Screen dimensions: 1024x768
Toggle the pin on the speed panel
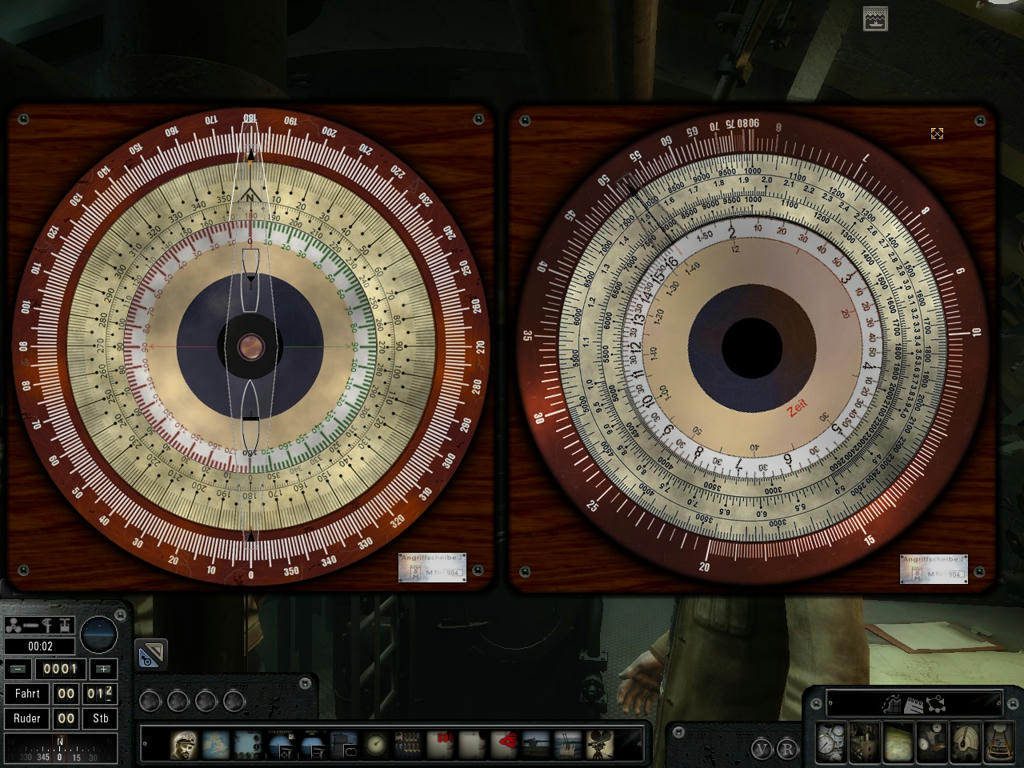120,615
